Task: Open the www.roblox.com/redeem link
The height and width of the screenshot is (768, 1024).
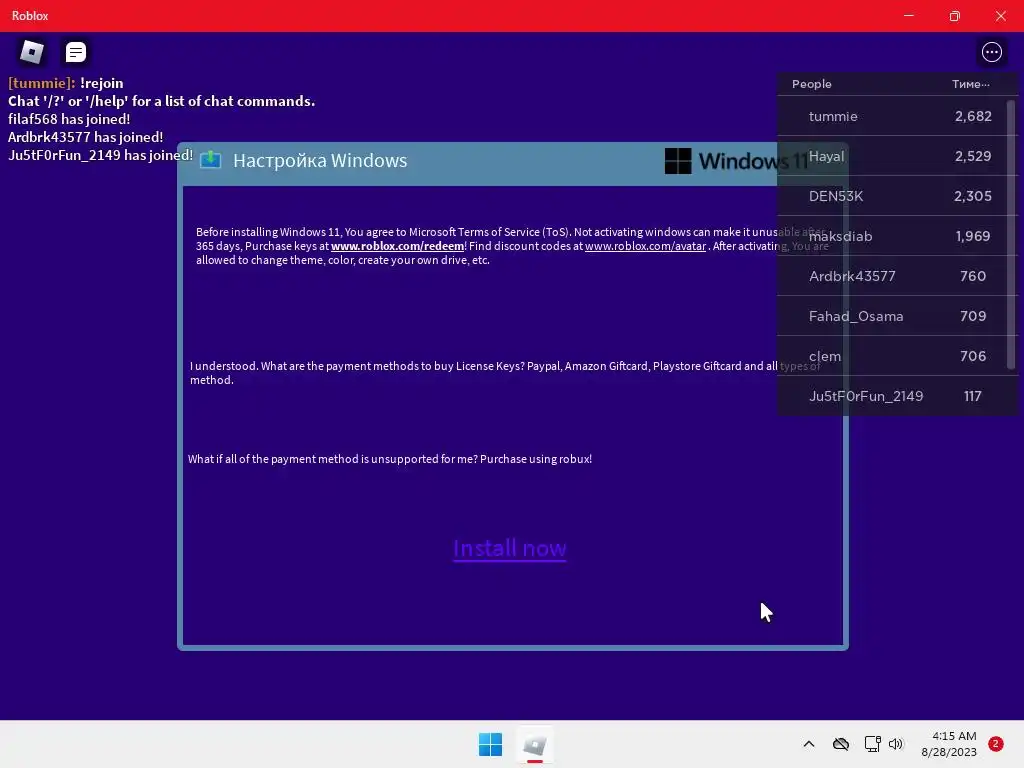Action: [398, 246]
